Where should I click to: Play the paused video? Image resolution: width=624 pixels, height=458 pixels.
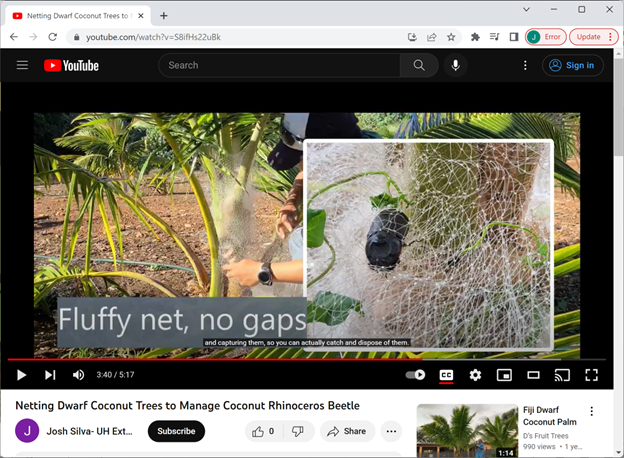[x=21, y=375]
